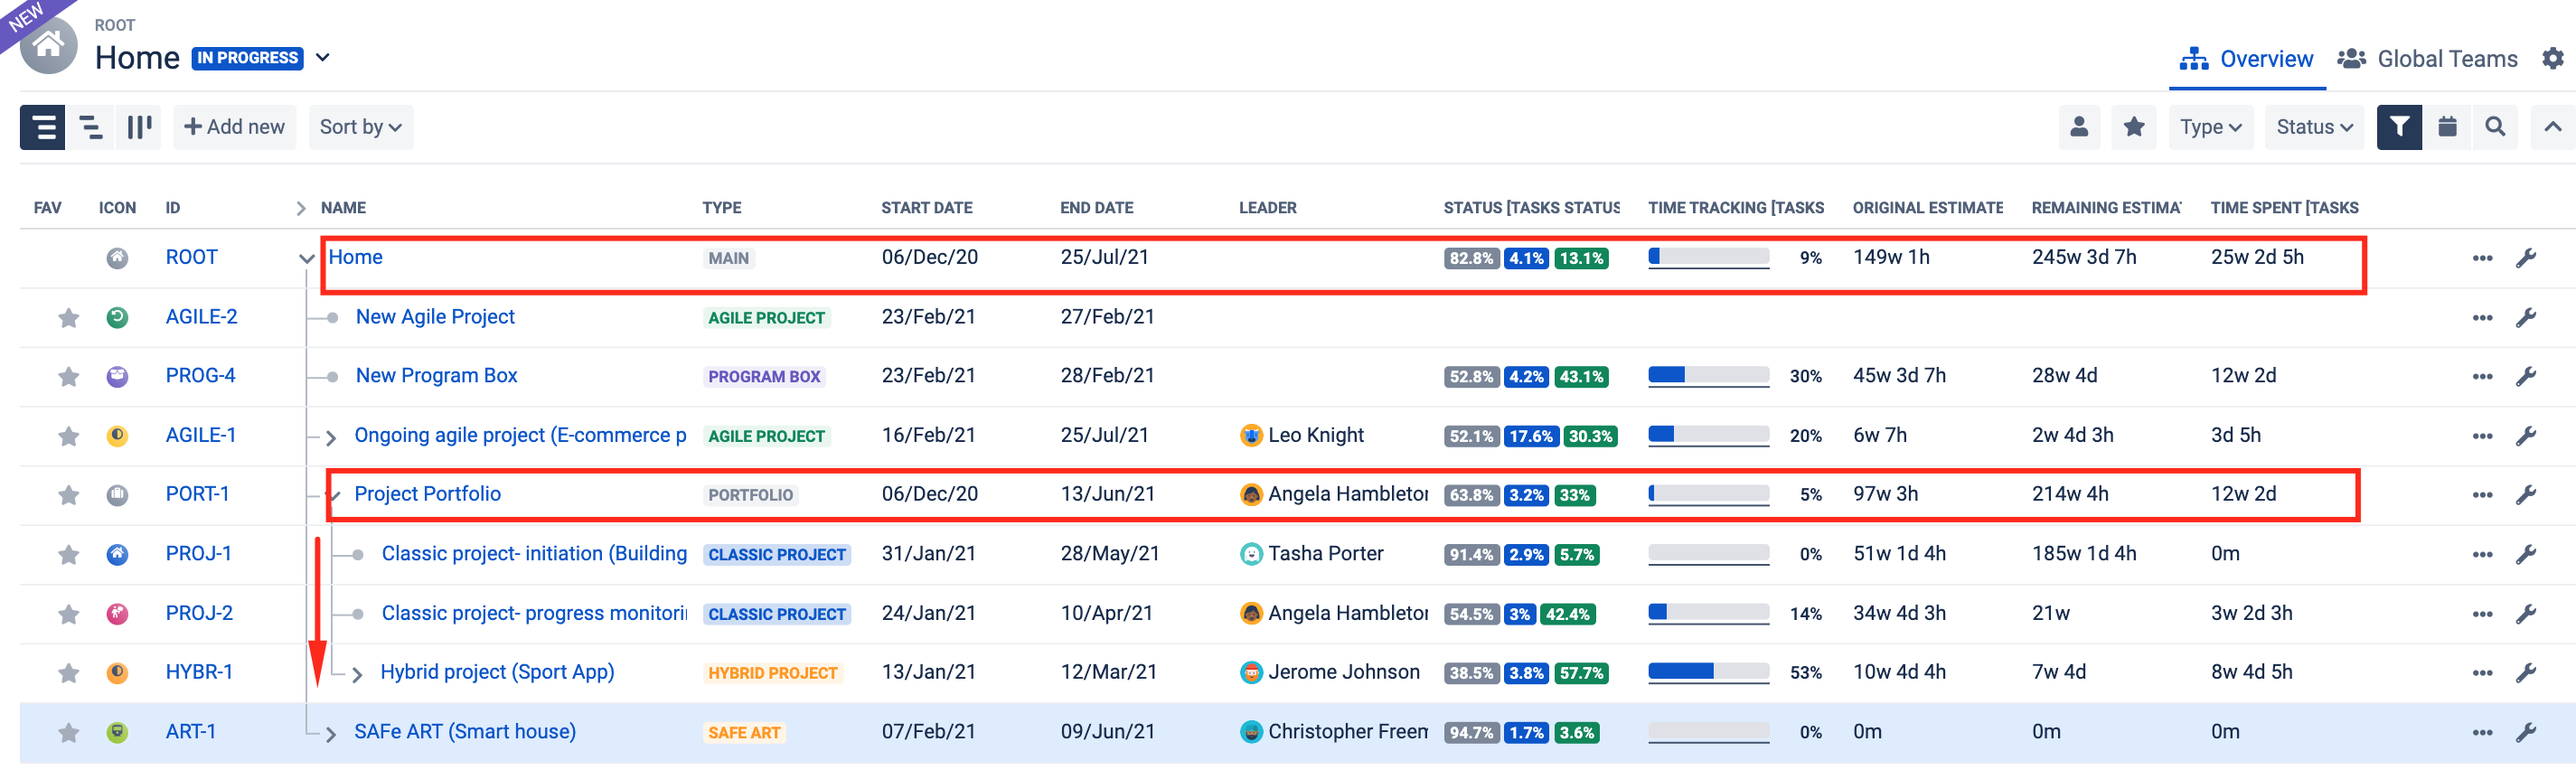The height and width of the screenshot is (770, 2576).
Task: Favorite the PORT-1 row star
Action: [x=68, y=495]
